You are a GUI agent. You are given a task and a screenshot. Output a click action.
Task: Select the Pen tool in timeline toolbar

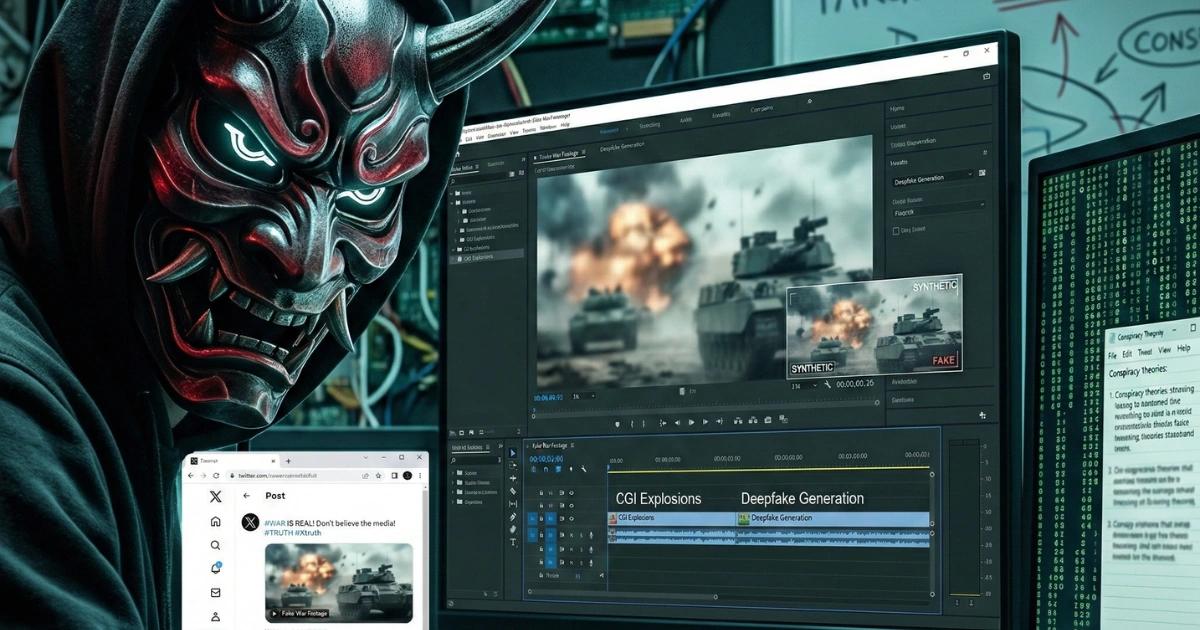(513, 516)
